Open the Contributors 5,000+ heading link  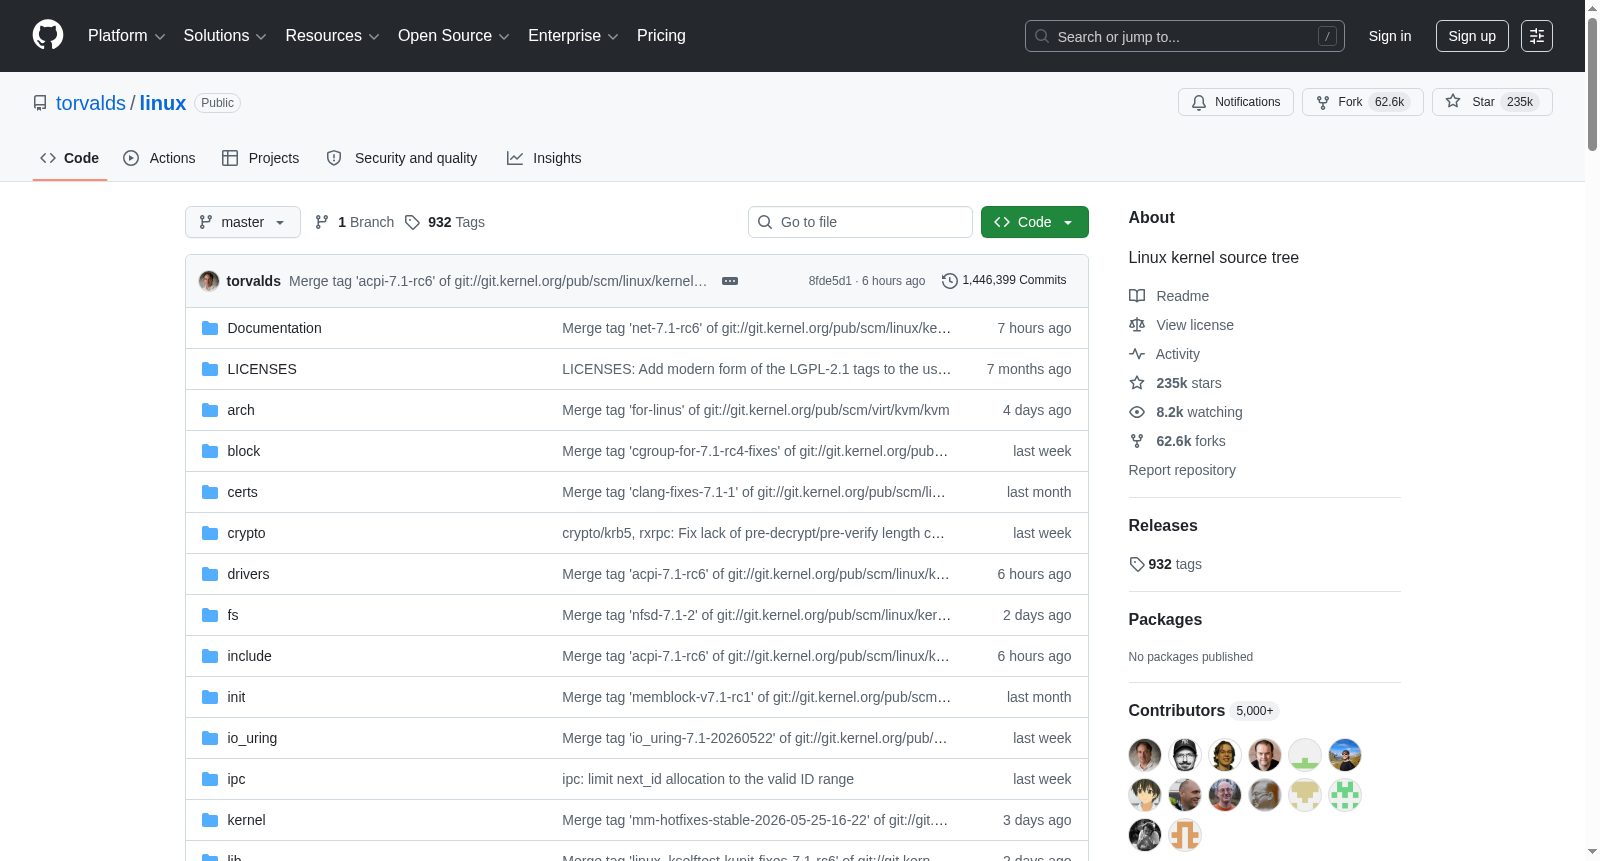point(1204,710)
